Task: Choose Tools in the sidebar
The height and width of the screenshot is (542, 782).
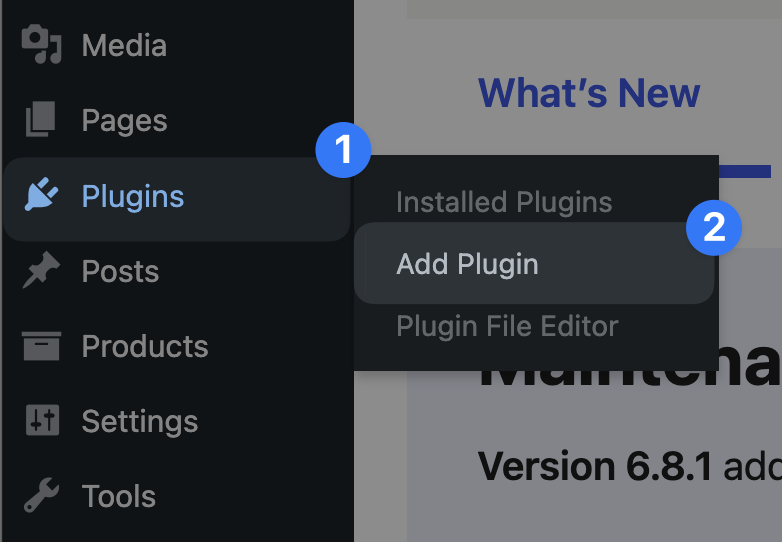Action: pos(118,496)
